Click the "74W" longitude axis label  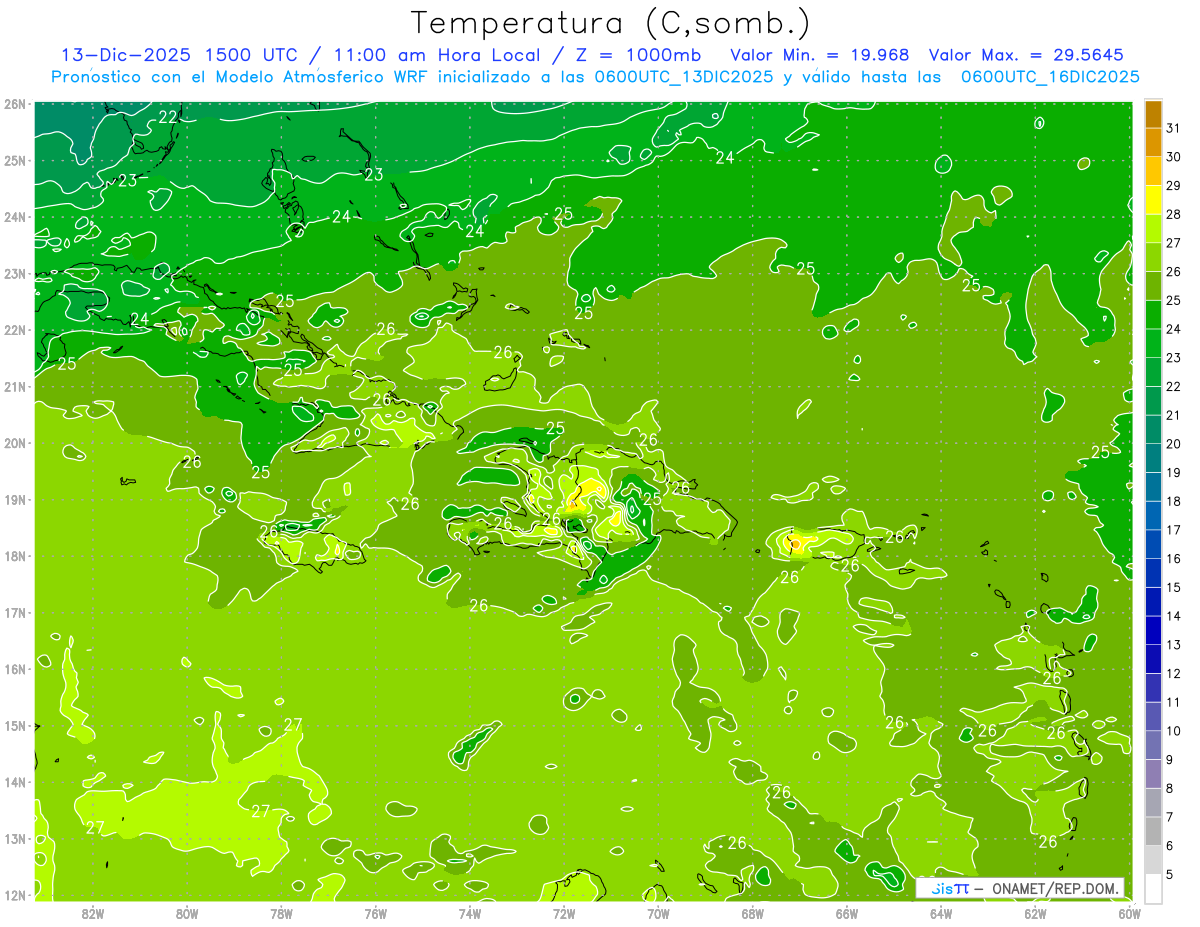click(470, 912)
